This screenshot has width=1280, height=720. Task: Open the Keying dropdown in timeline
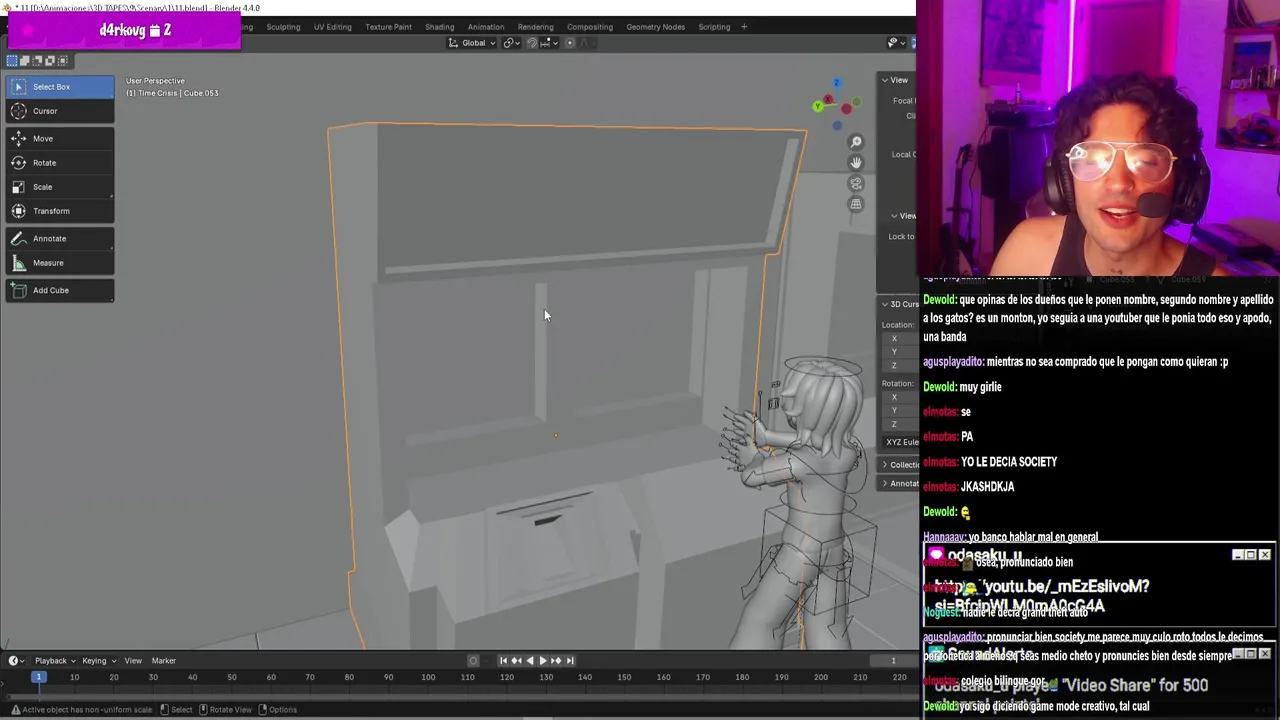(98, 660)
